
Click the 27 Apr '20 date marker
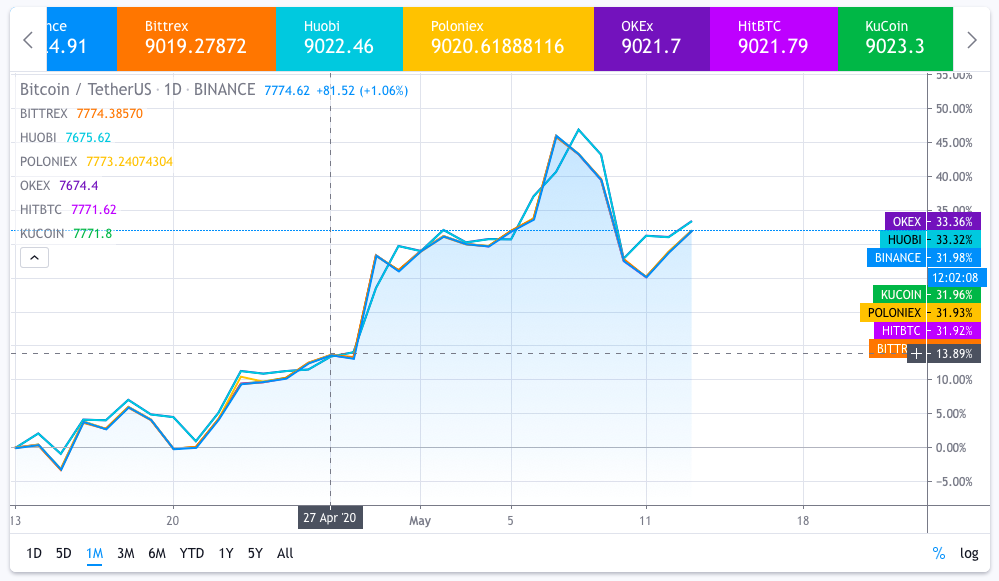tap(330, 517)
